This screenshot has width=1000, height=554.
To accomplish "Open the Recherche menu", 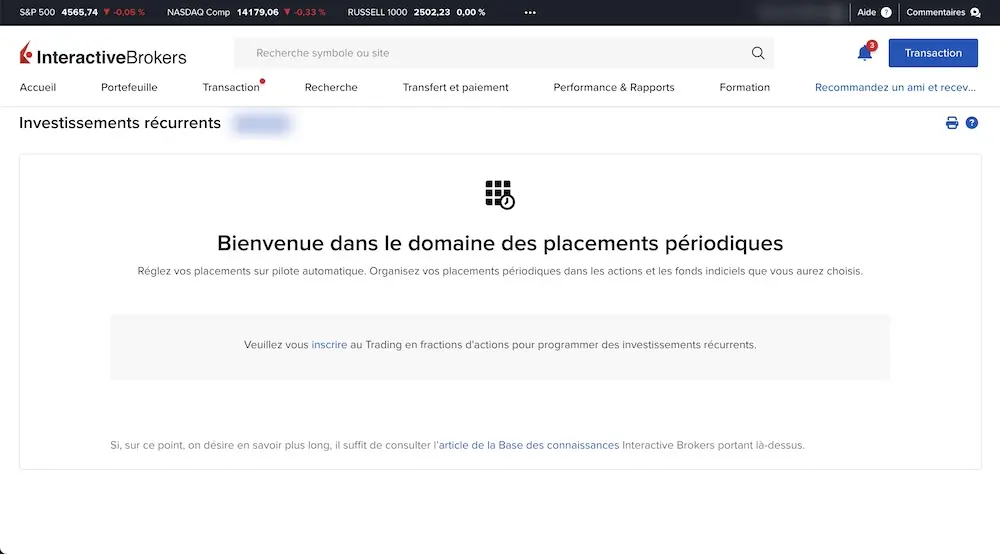I will click(331, 87).
